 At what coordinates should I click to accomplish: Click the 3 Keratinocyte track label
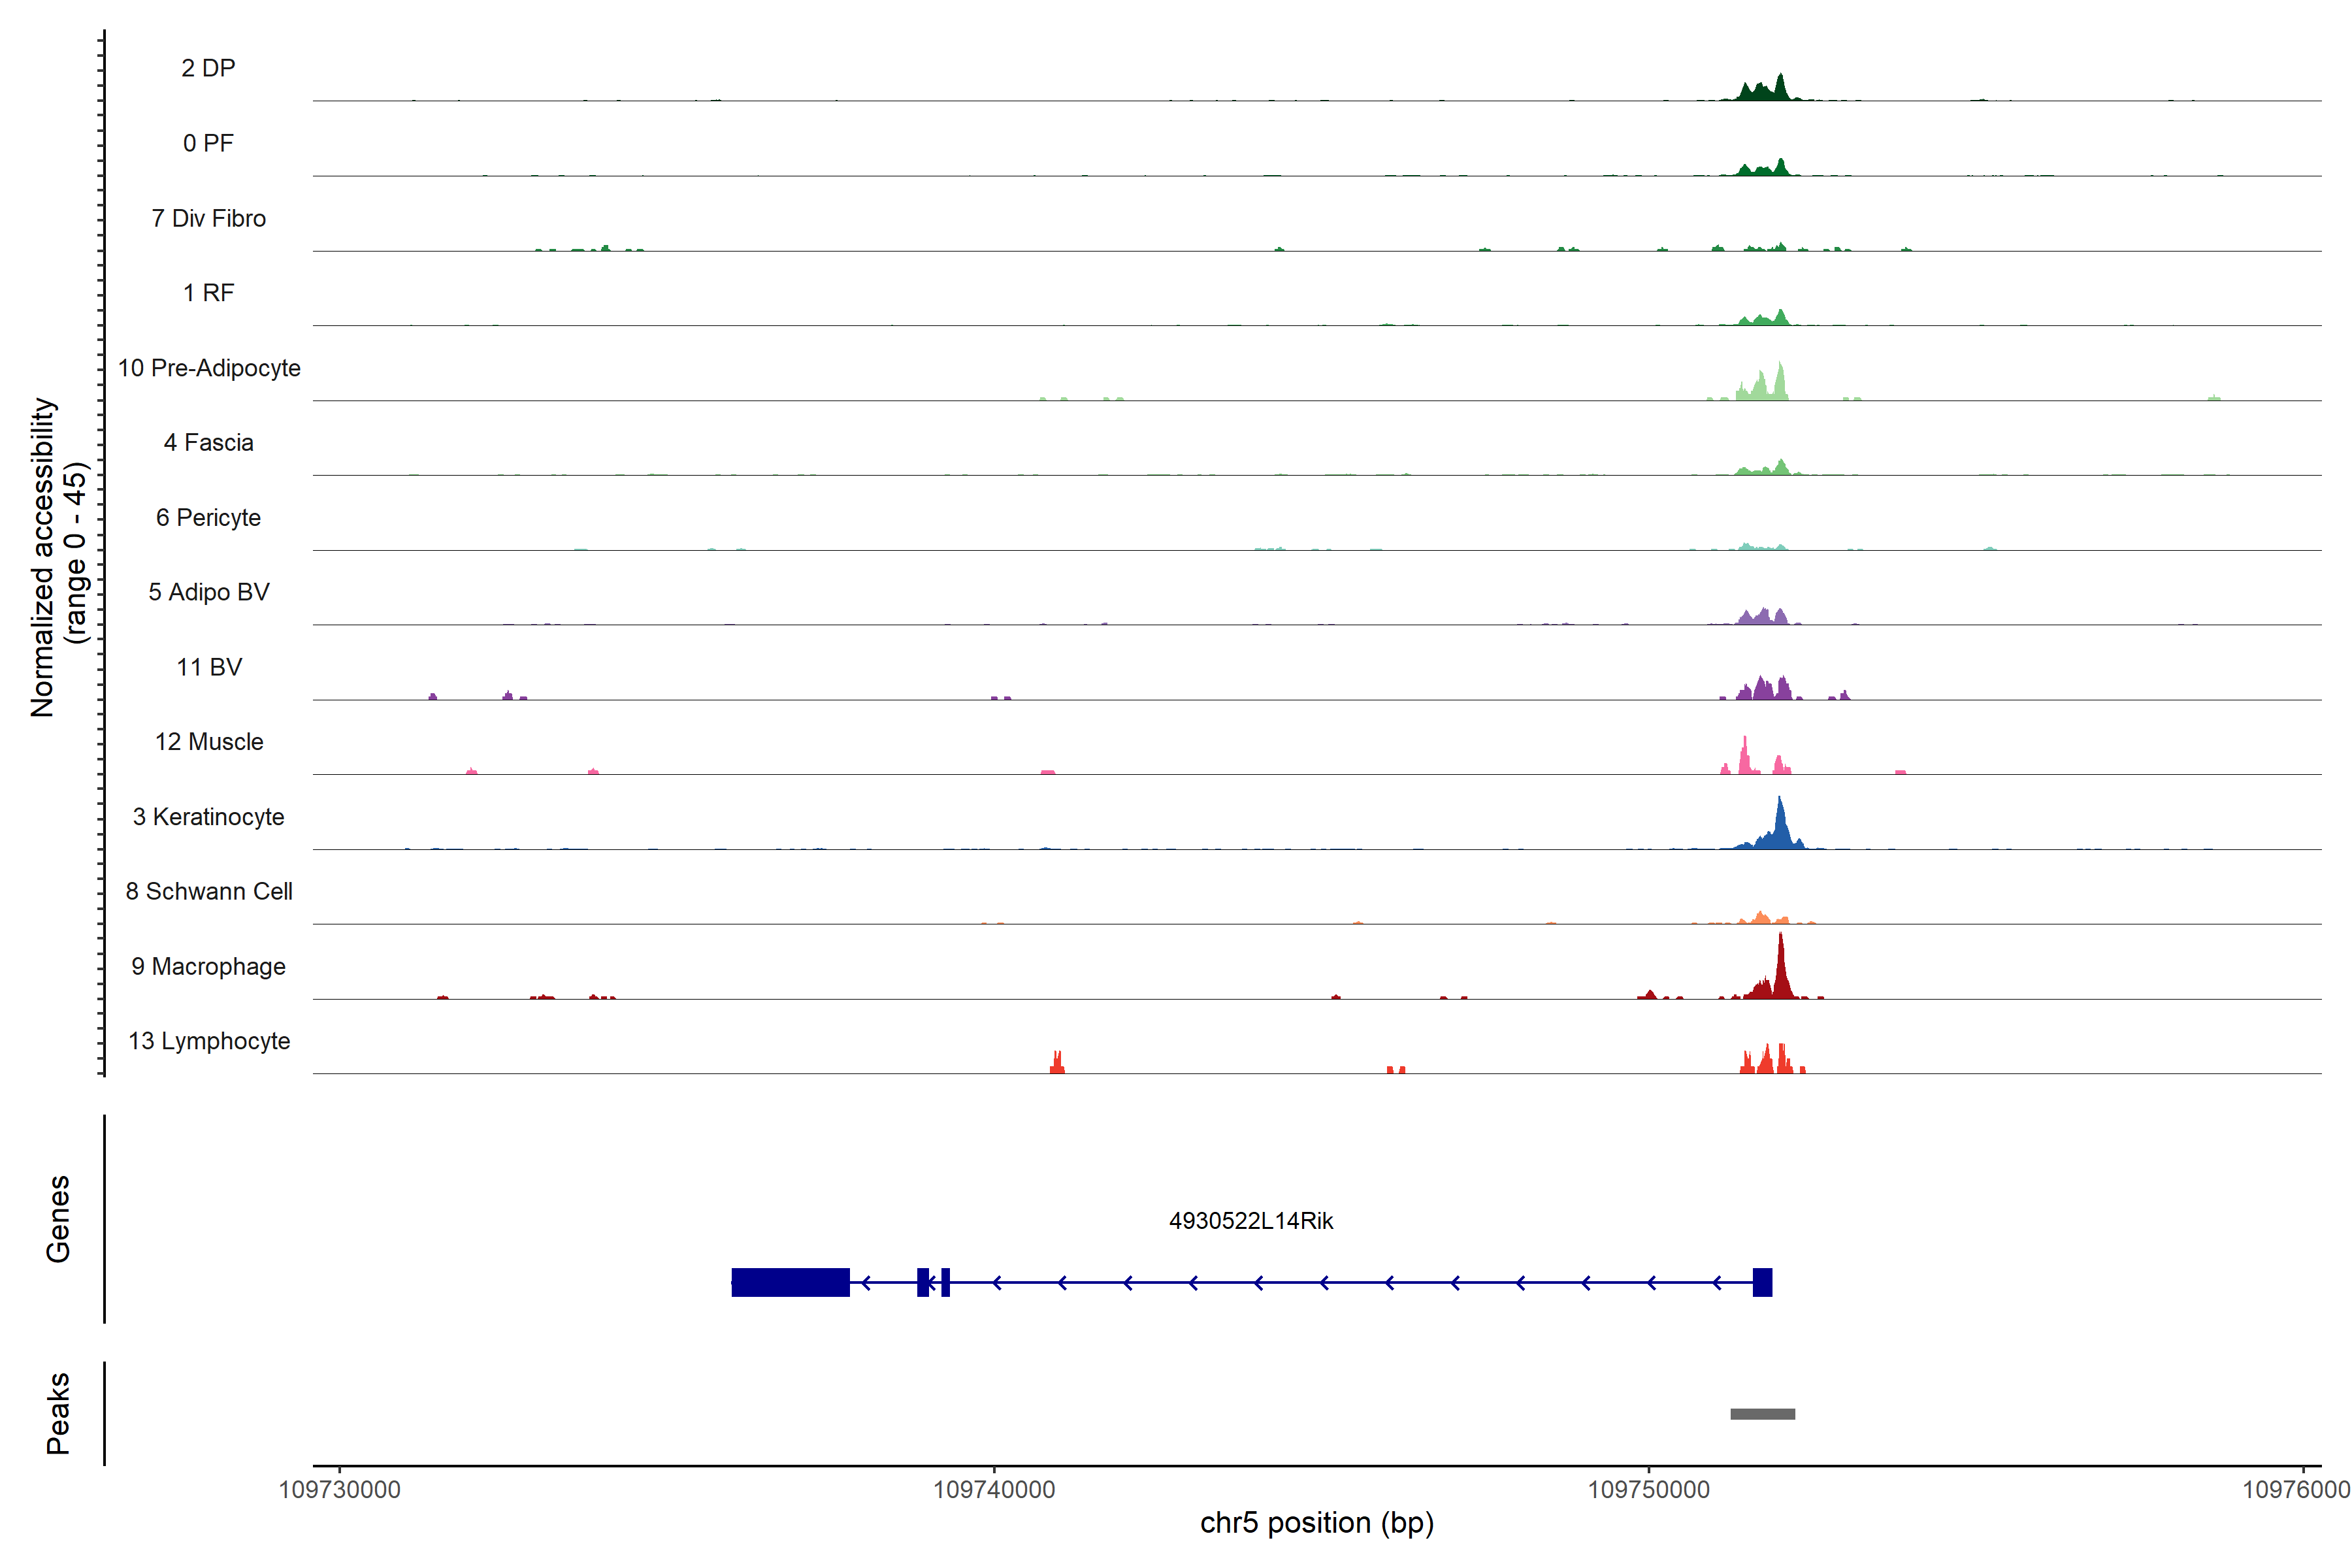click(x=208, y=817)
